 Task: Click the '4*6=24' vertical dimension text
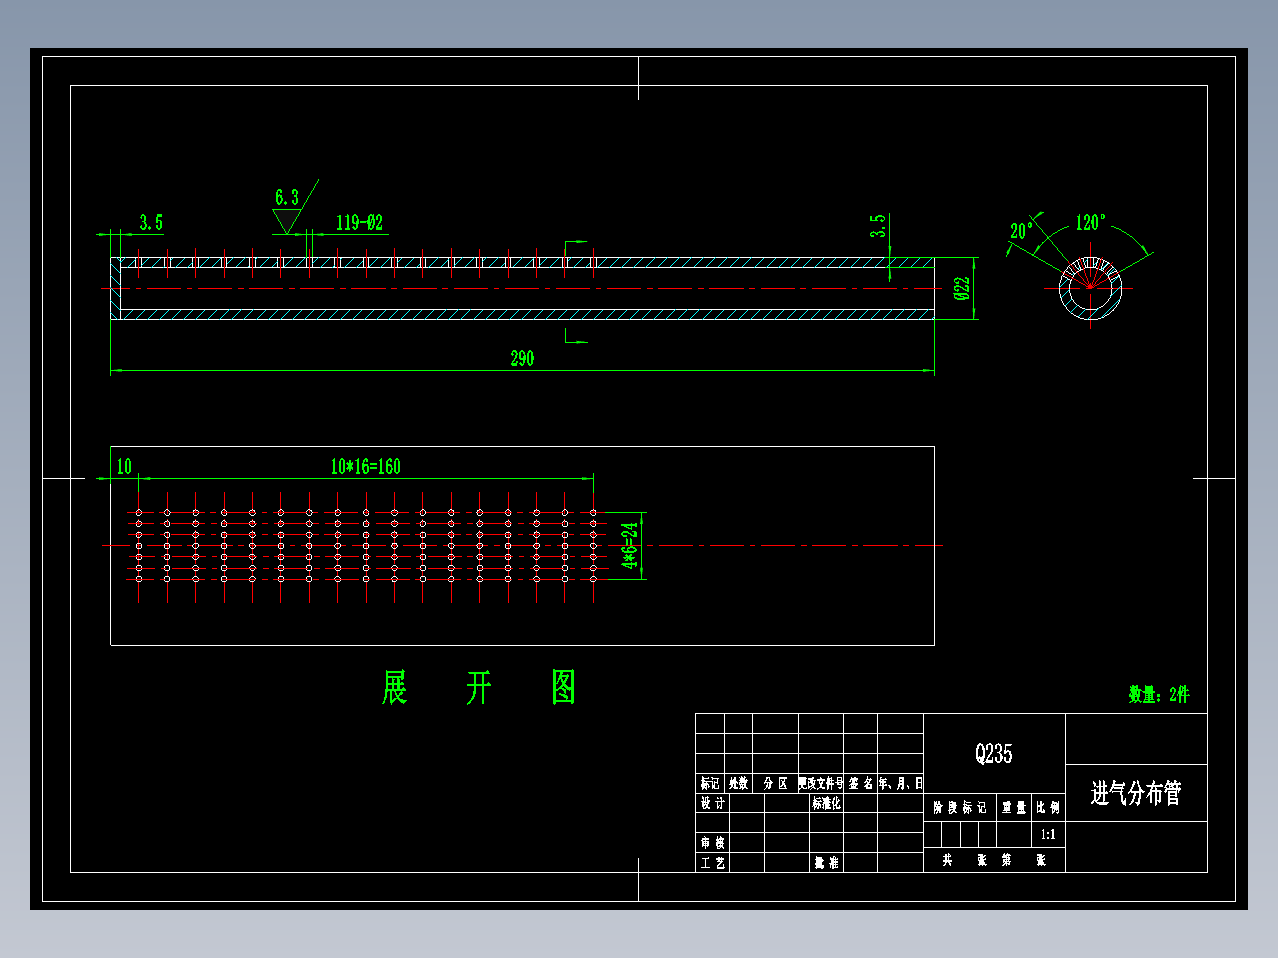click(x=630, y=545)
